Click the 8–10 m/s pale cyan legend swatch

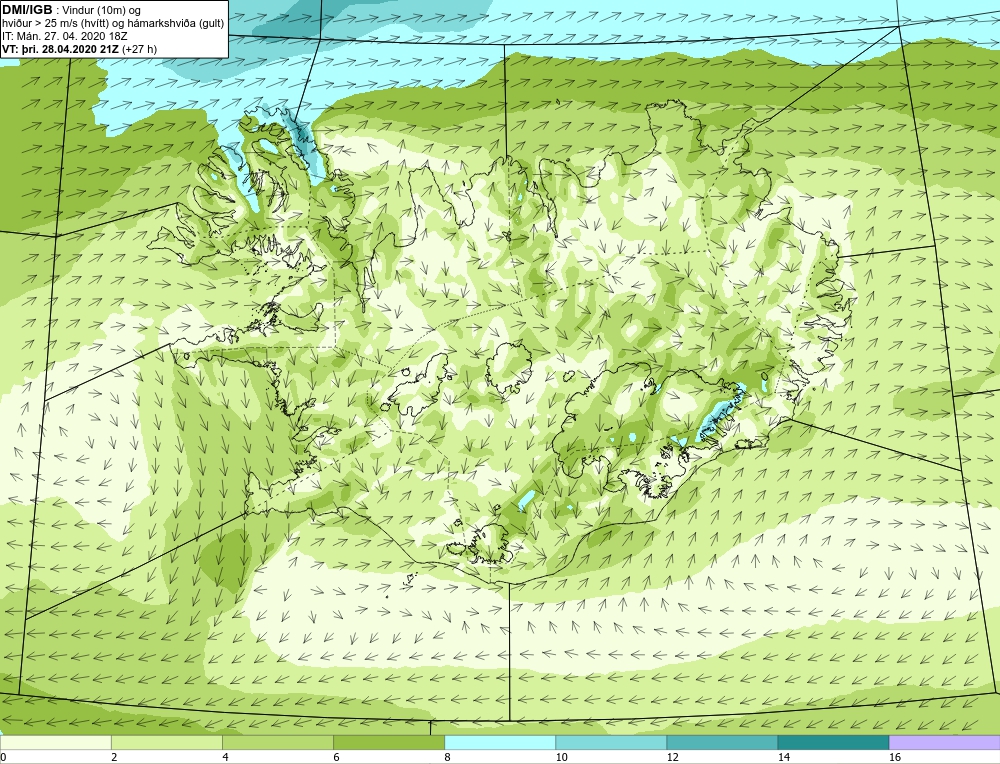click(499, 743)
